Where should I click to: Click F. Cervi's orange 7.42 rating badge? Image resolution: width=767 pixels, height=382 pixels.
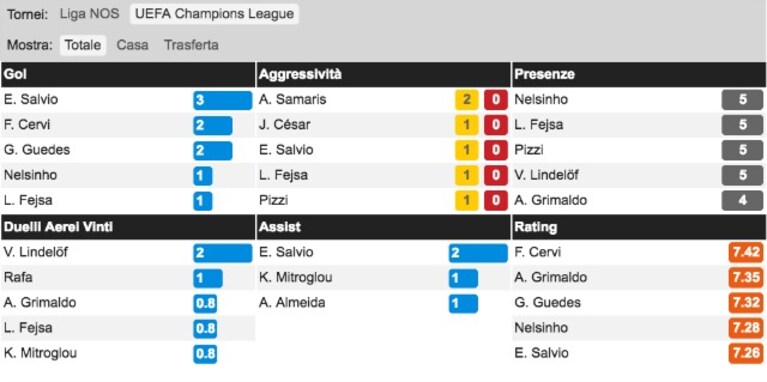pos(745,252)
